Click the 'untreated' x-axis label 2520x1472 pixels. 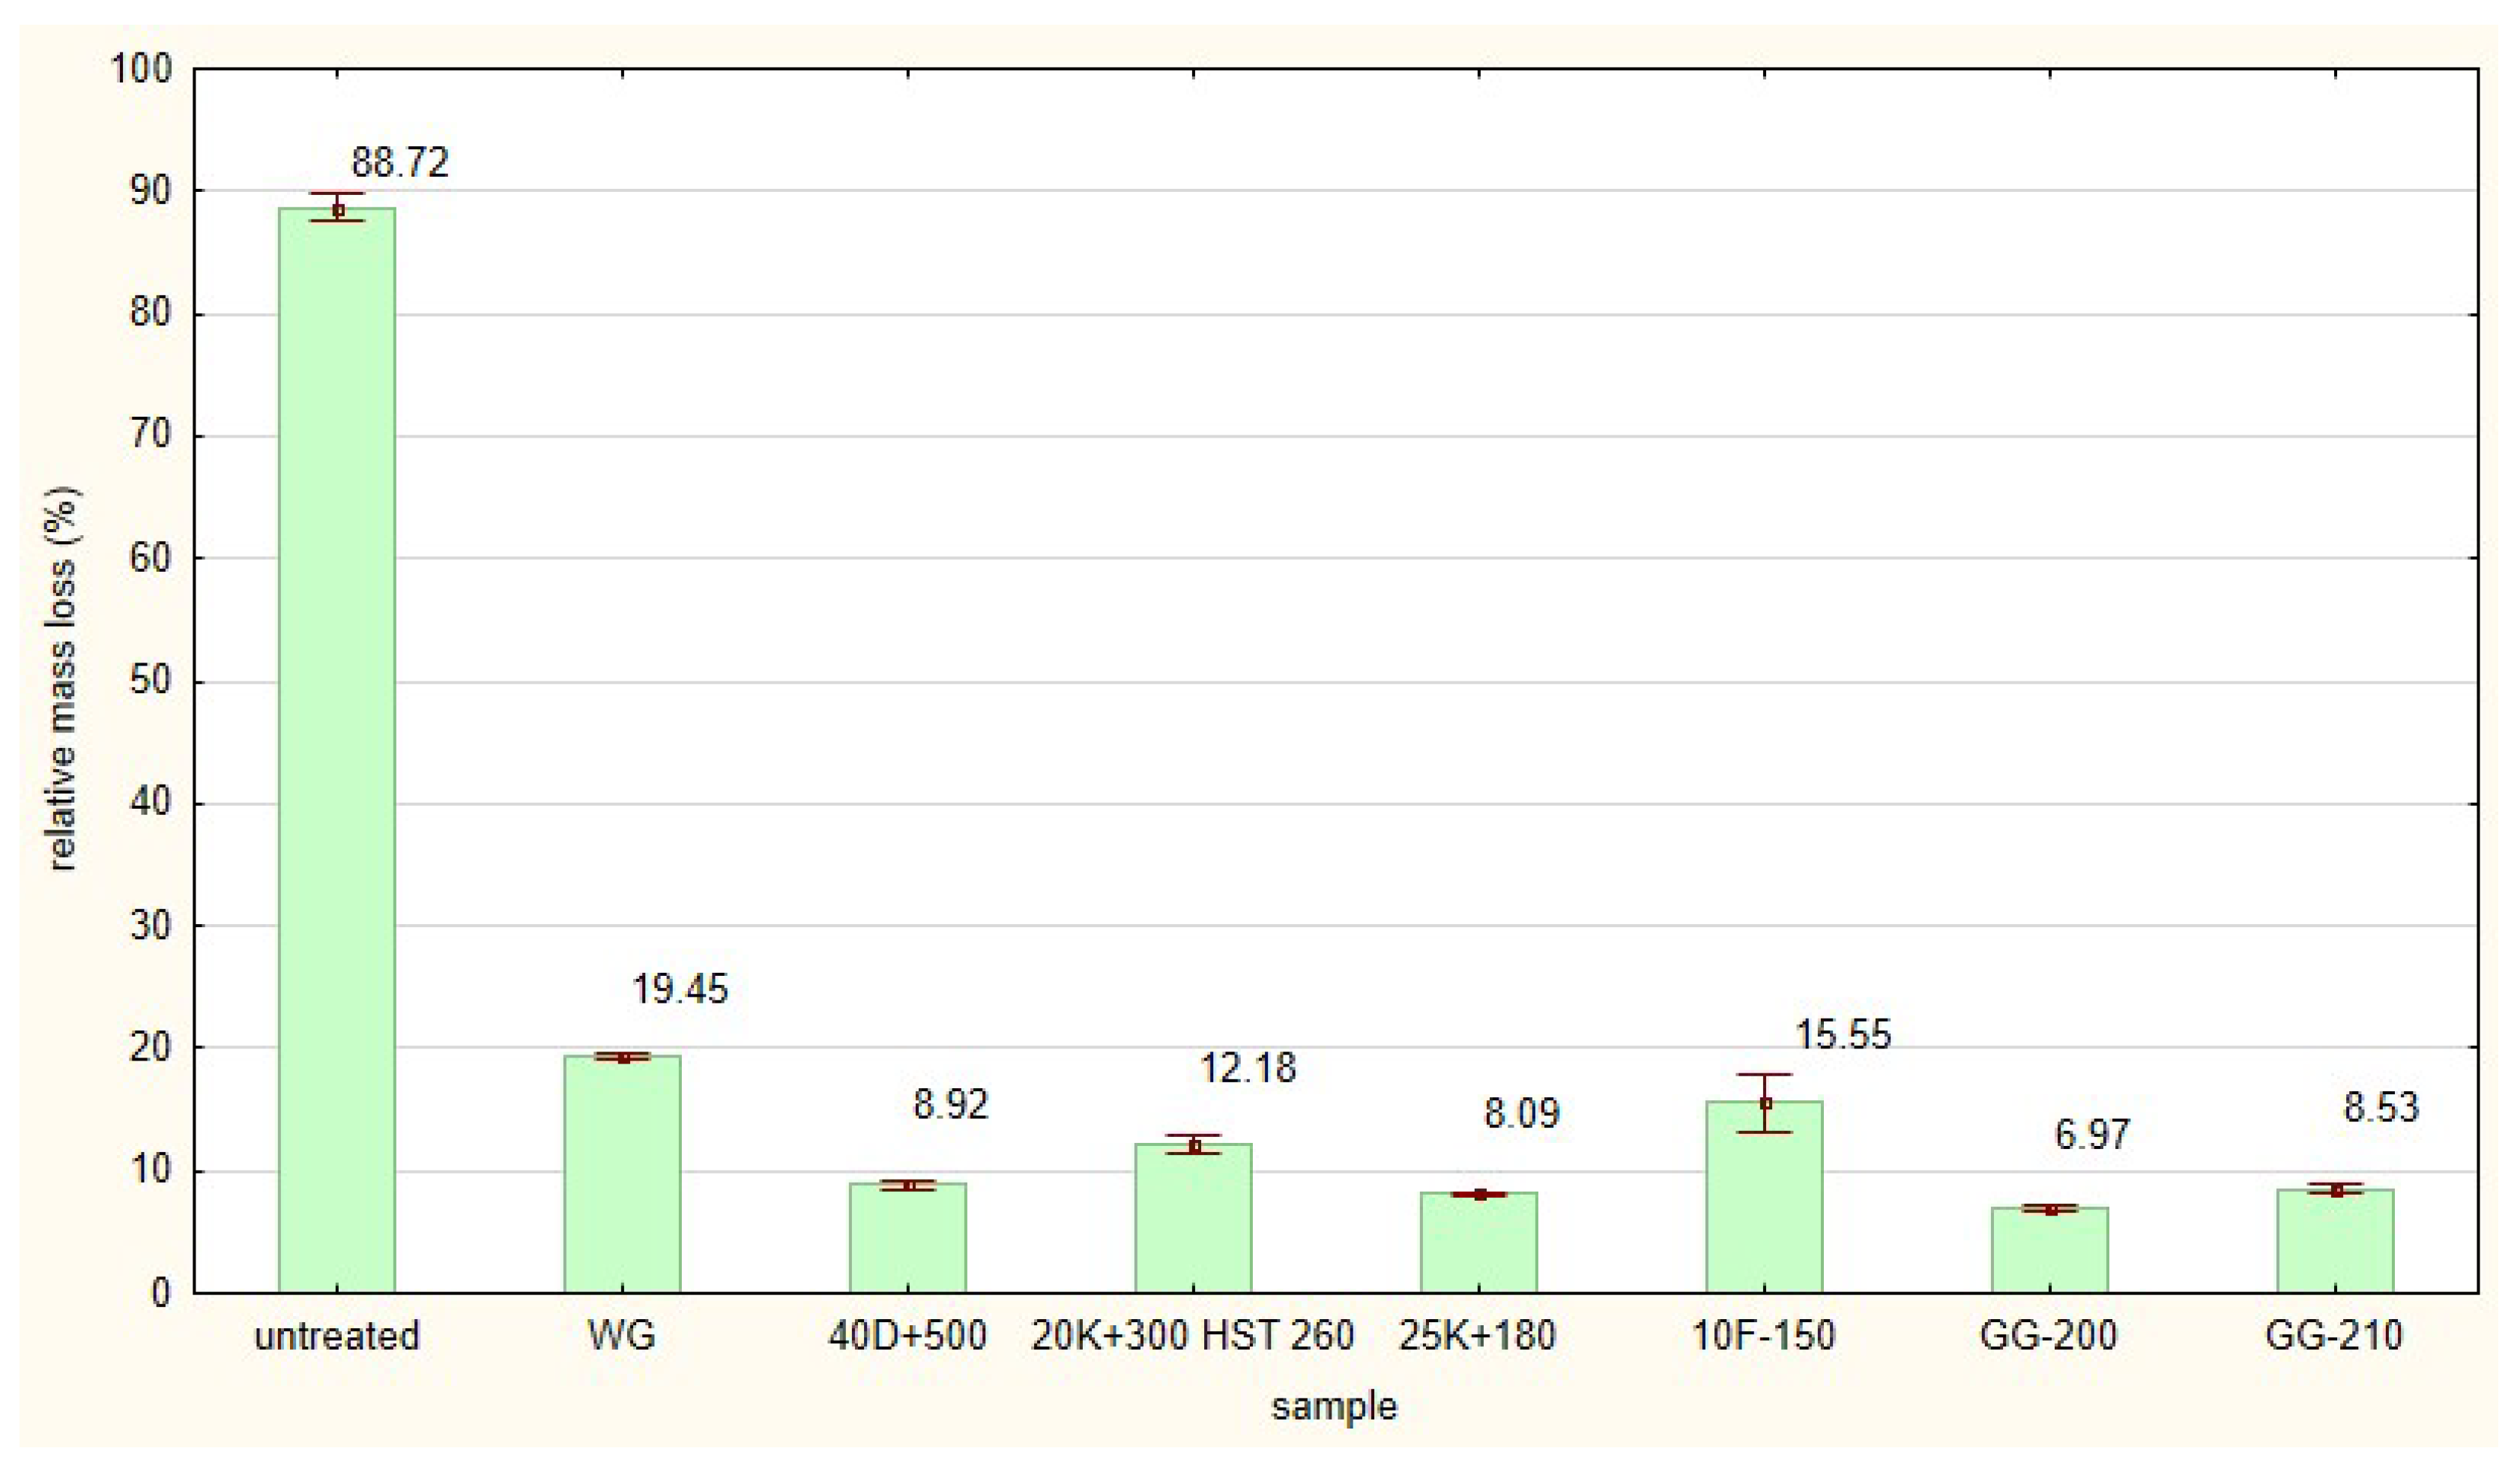click(x=337, y=1336)
